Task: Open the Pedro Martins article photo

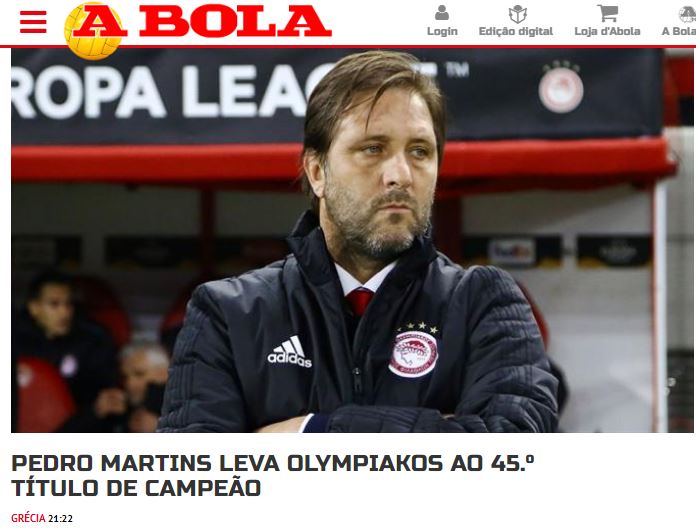Action: pos(353,240)
